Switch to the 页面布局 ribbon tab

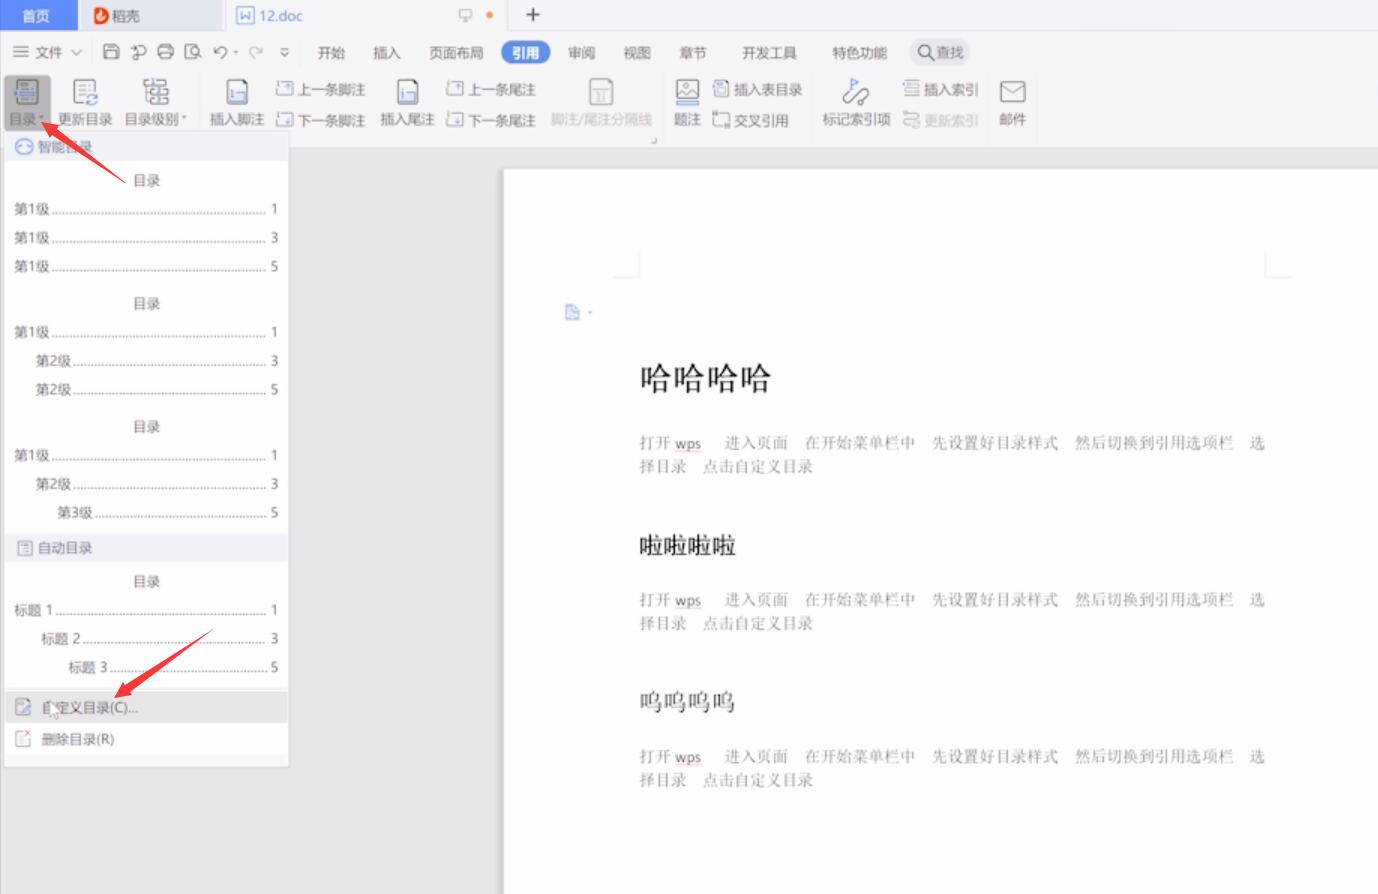point(456,53)
